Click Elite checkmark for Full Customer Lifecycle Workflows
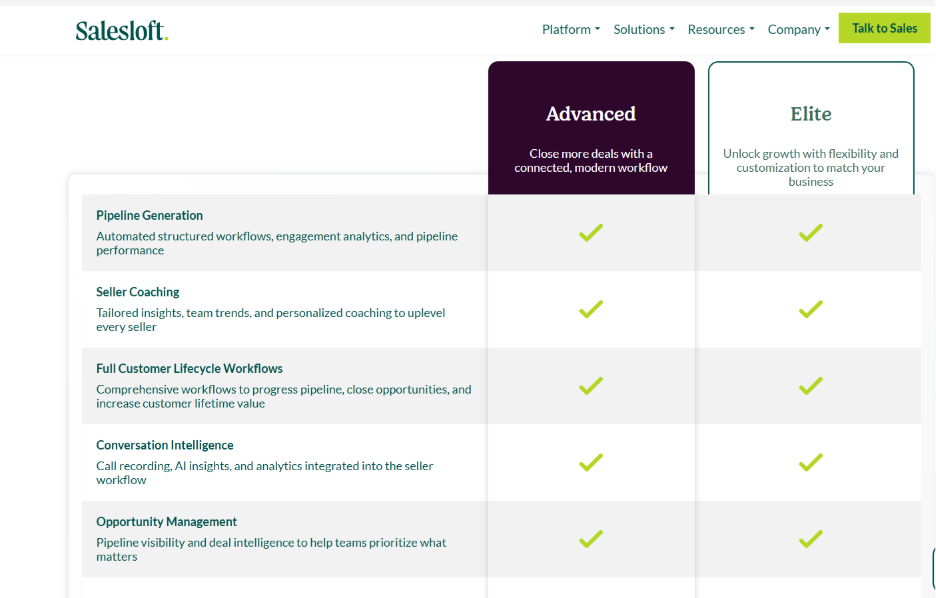Image resolution: width=936 pixels, height=598 pixels. point(811,386)
